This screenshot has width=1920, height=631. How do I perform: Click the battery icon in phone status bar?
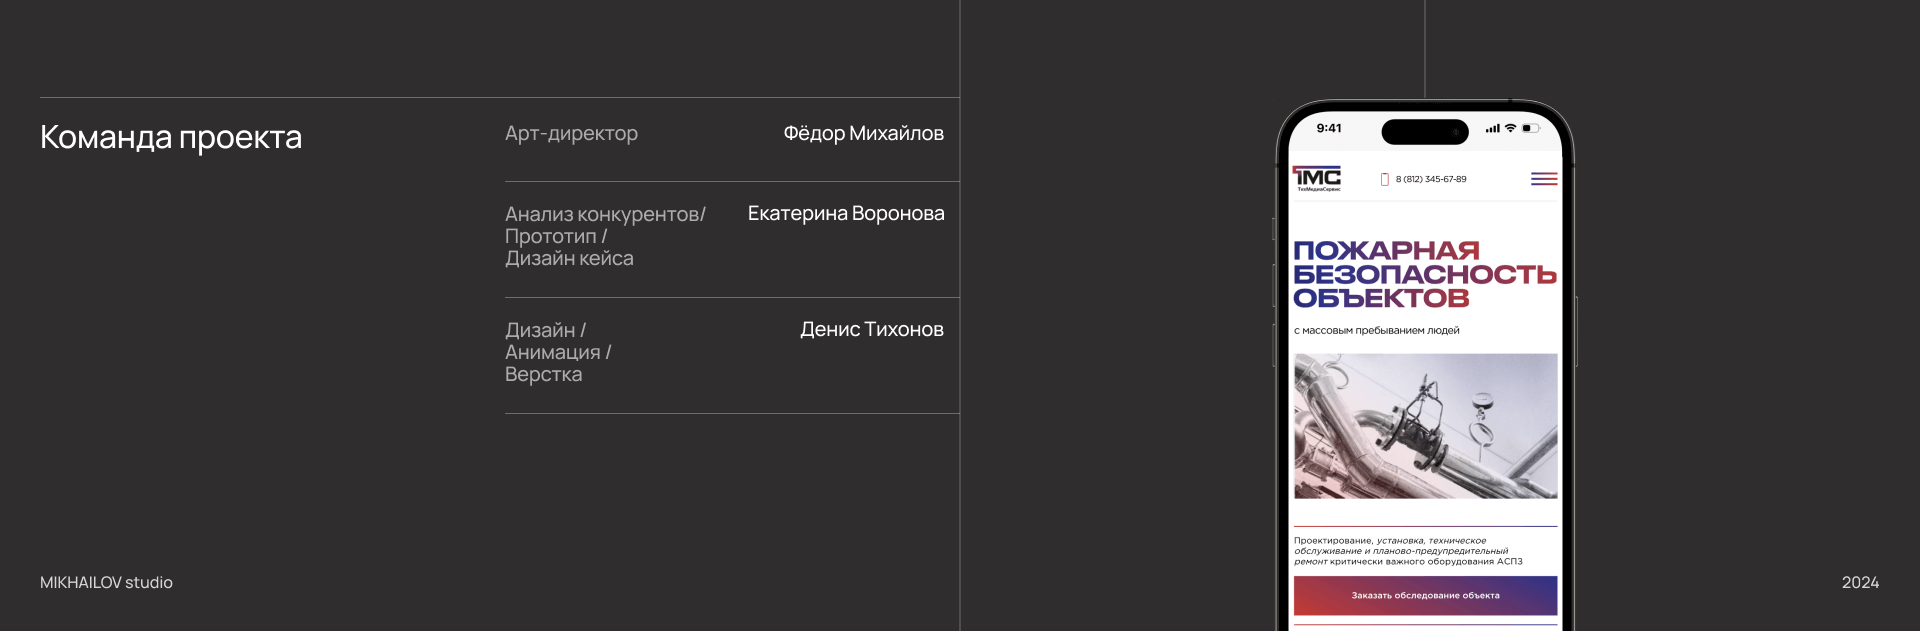click(x=1530, y=128)
